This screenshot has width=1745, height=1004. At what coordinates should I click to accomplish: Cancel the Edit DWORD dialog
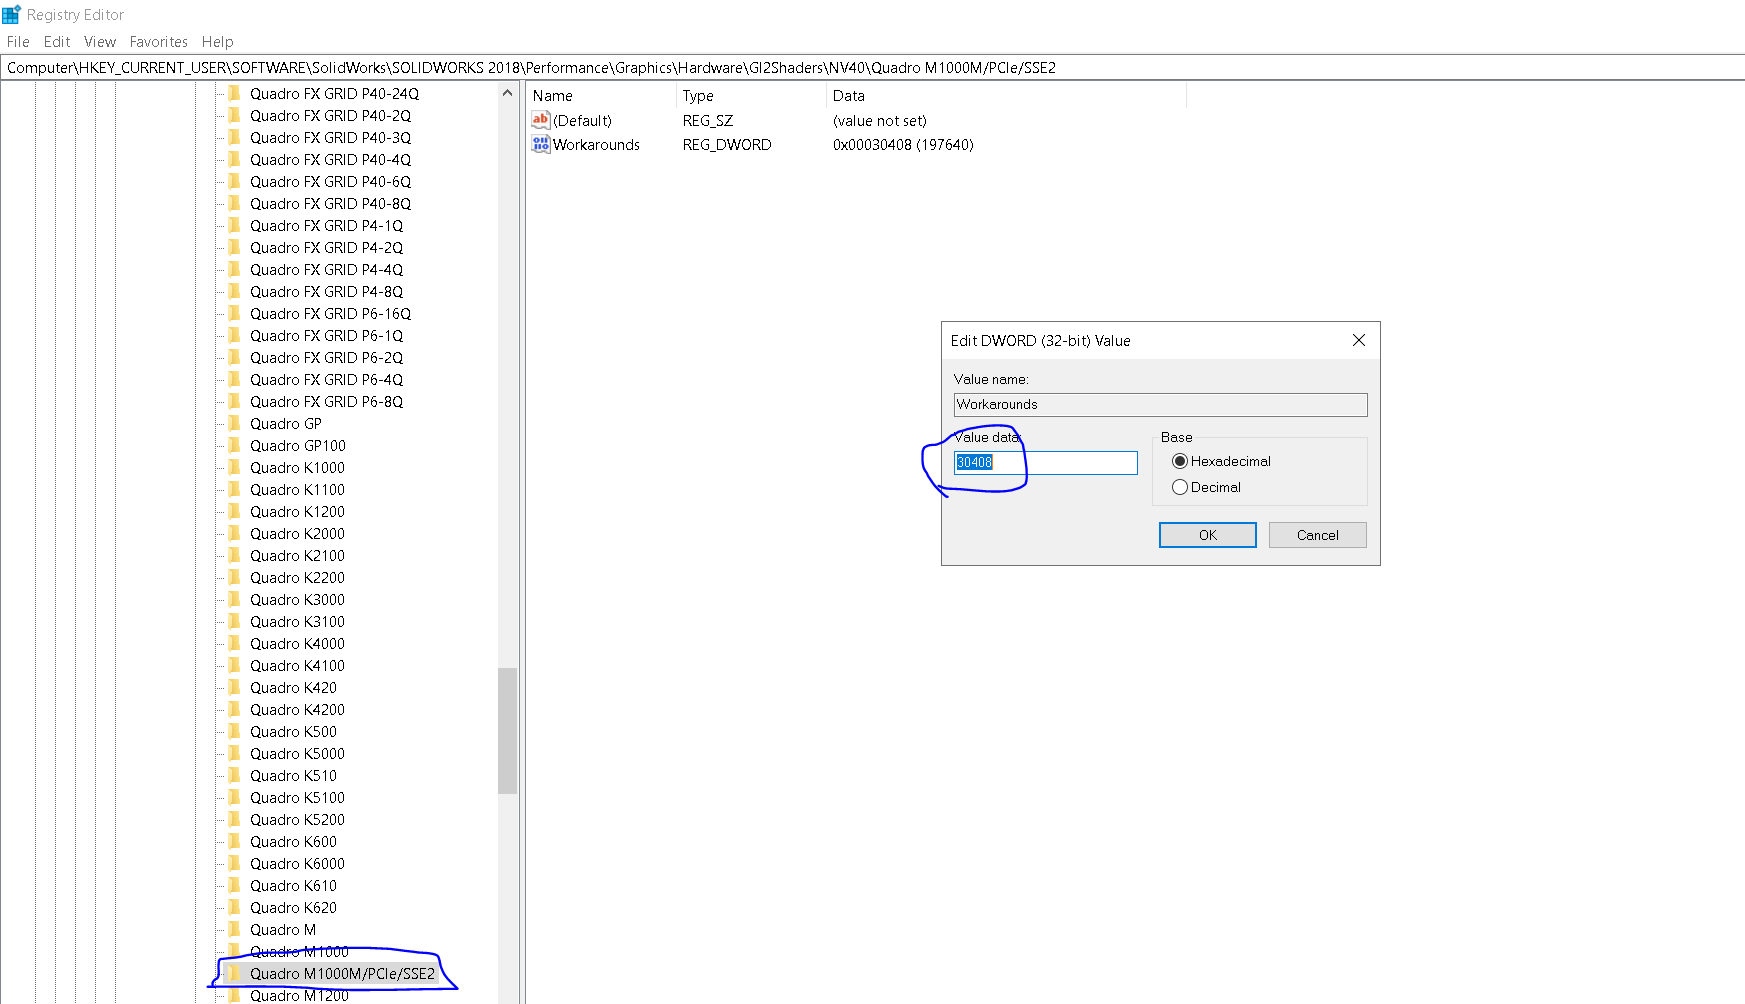pyautogui.click(x=1317, y=535)
